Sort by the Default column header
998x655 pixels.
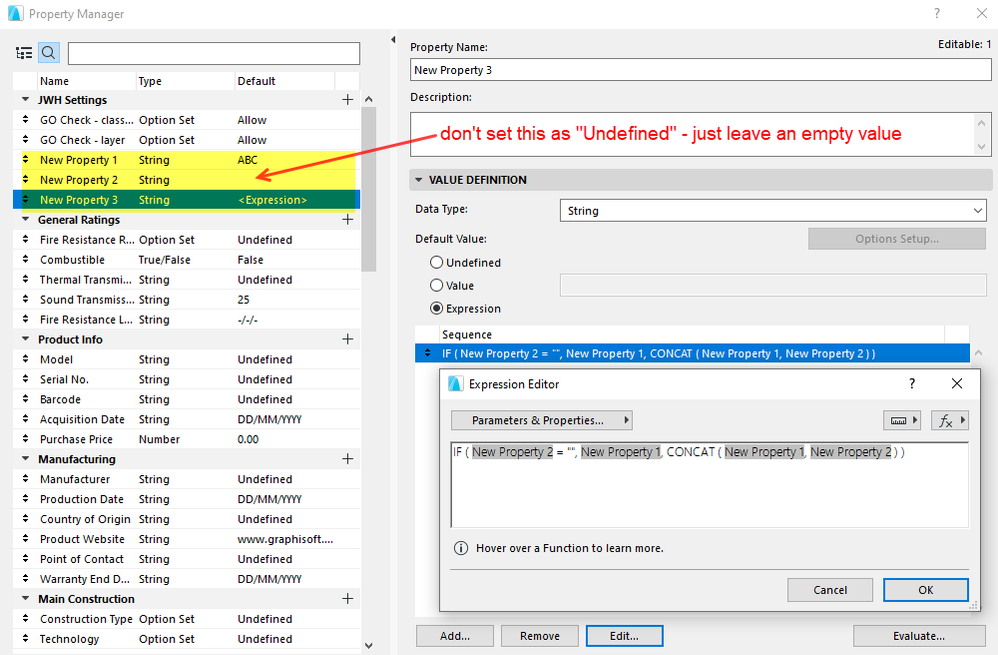coord(284,81)
